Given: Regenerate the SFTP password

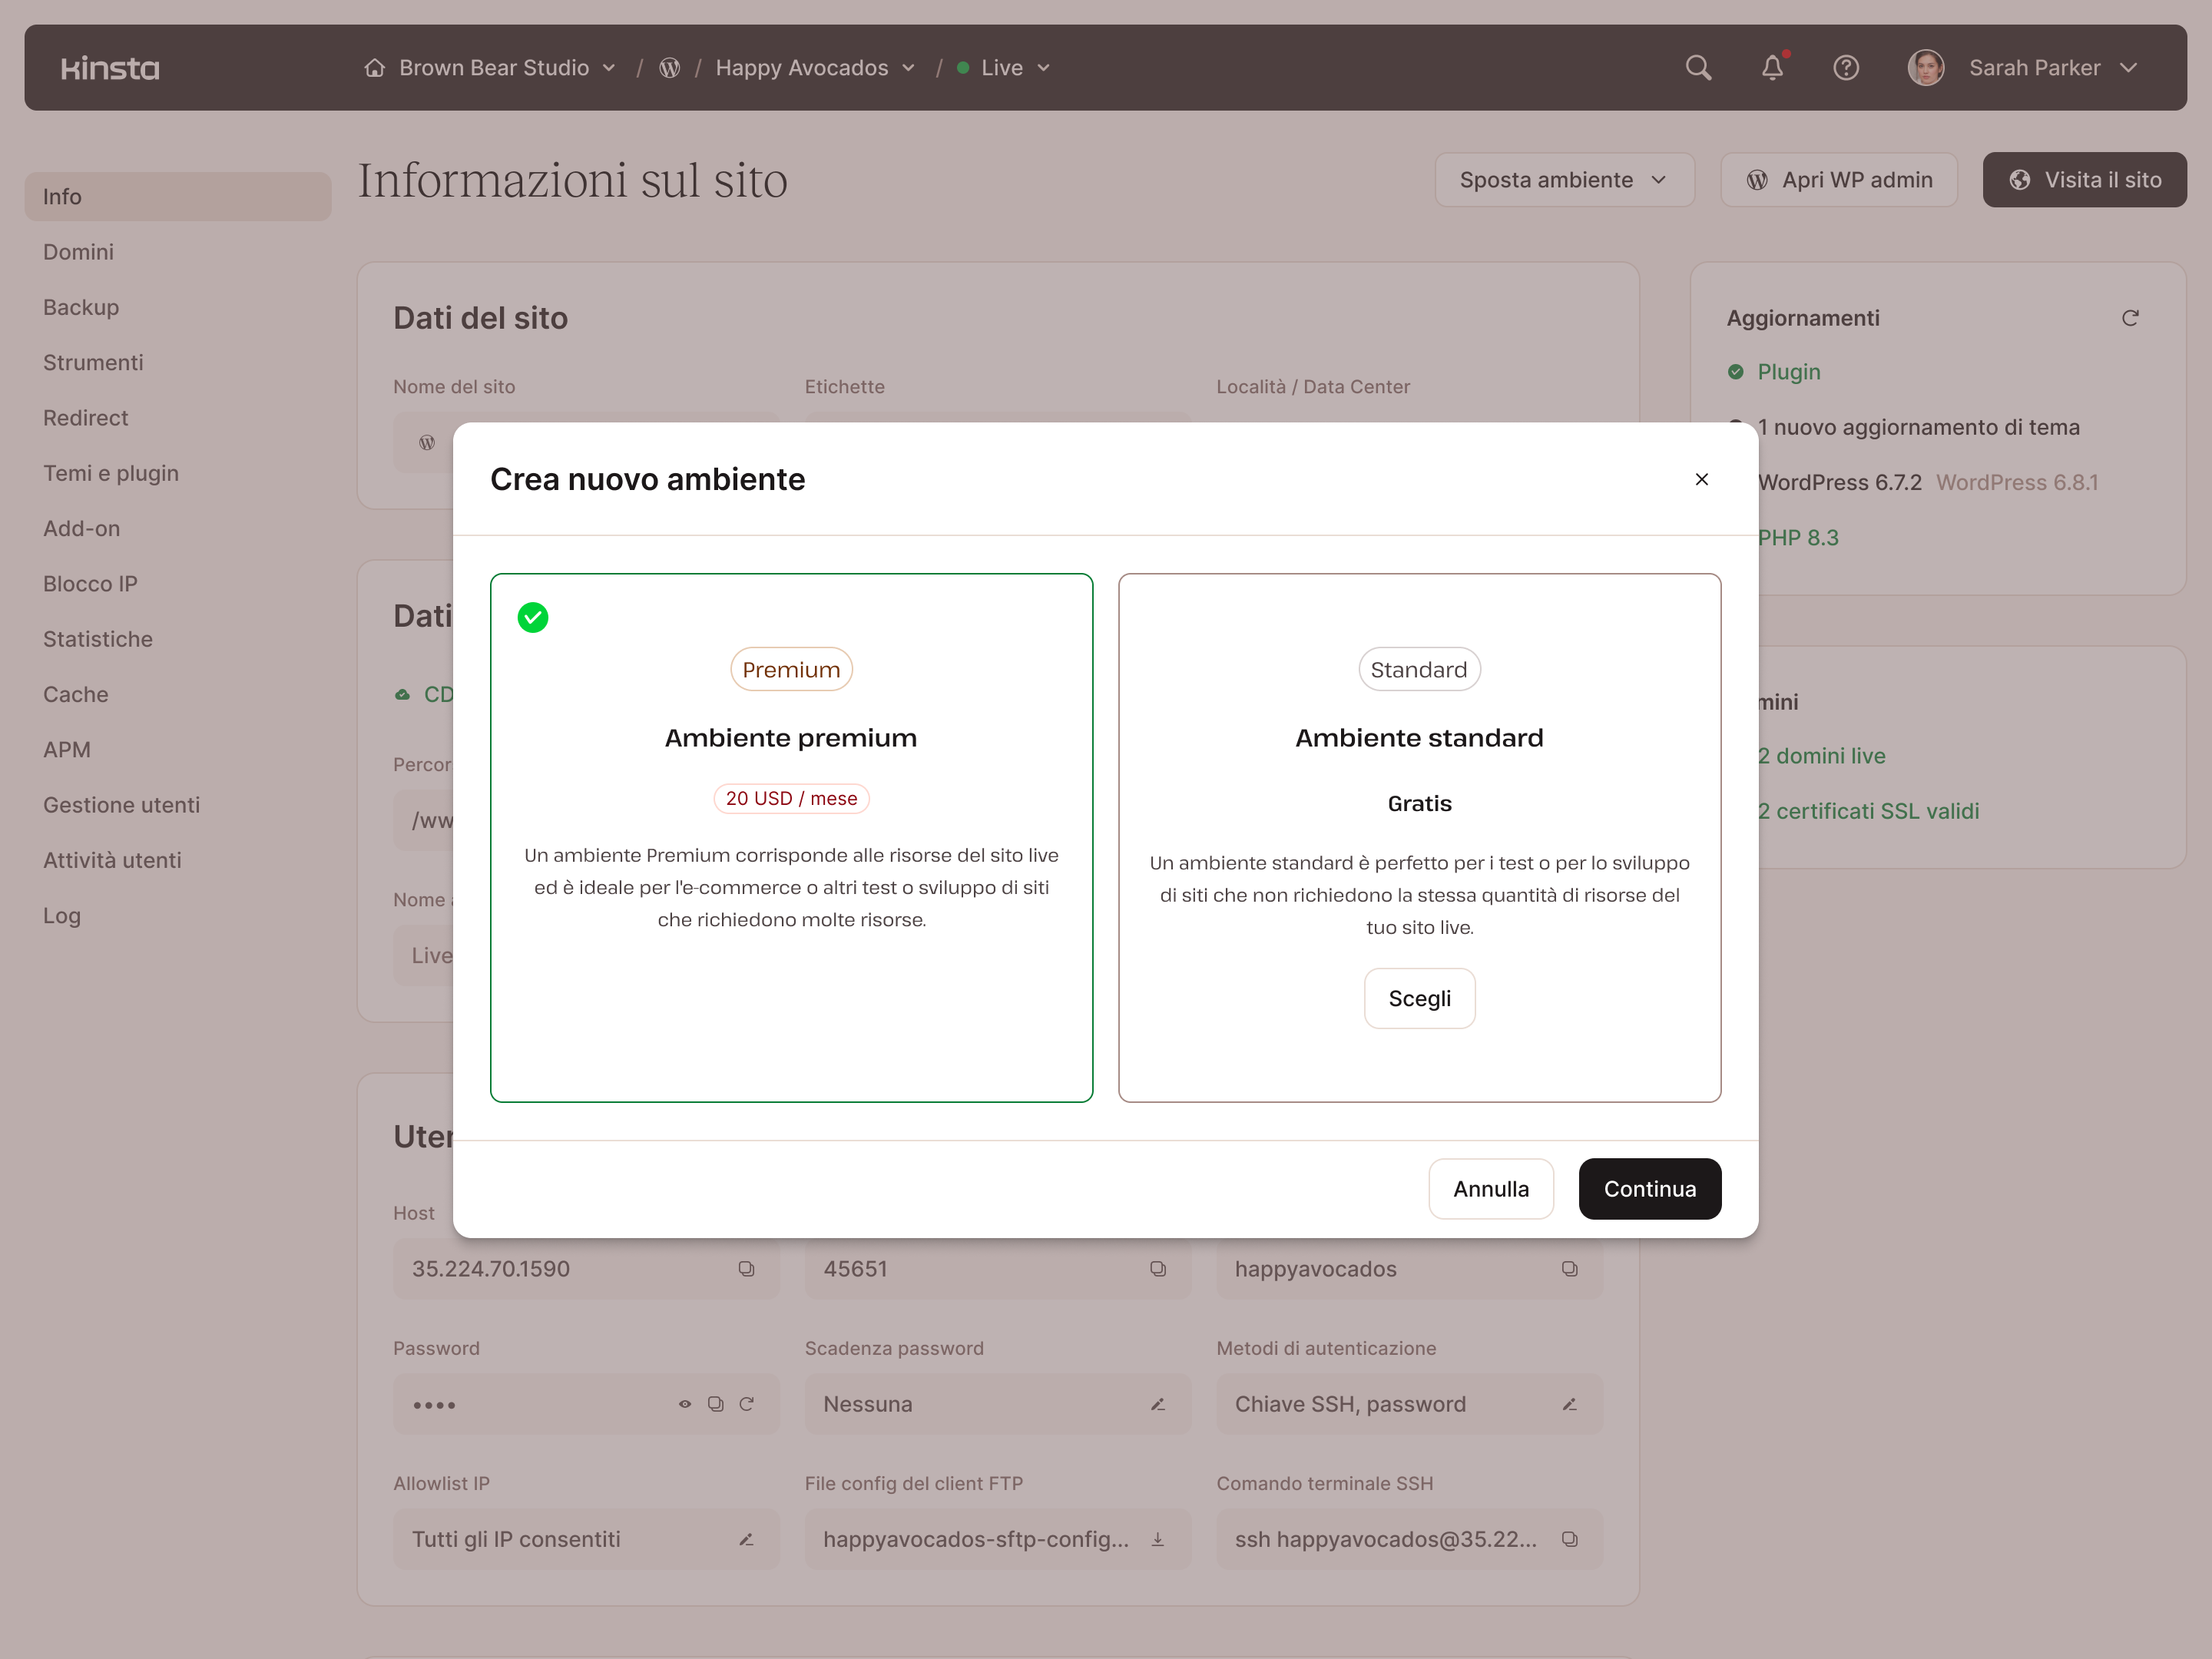Looking at the screenshot, I should (x=747, y=1404).
